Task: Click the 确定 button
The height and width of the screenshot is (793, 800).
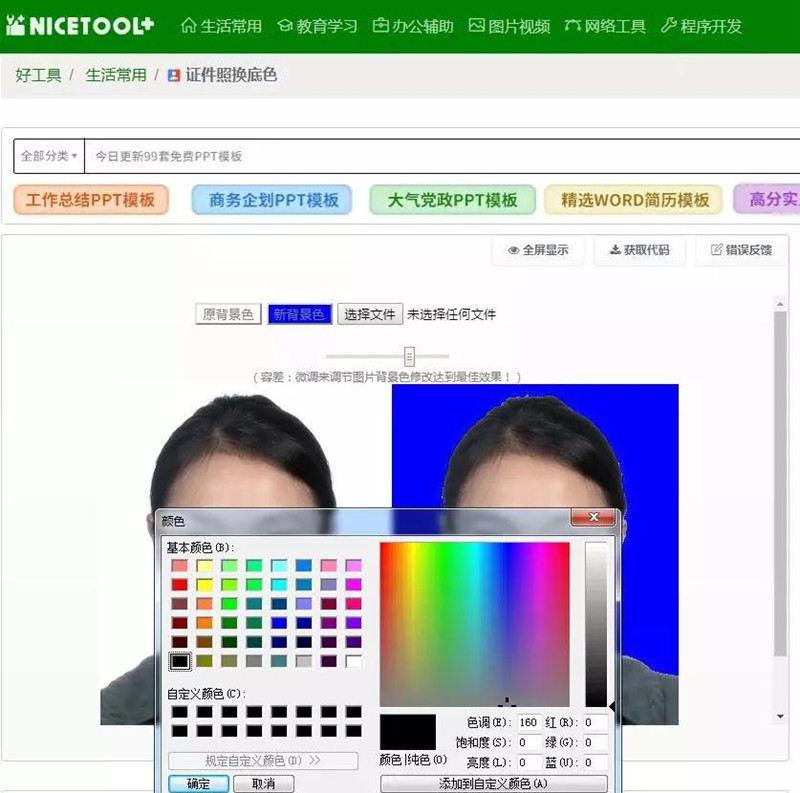Action: coord(198,784)
